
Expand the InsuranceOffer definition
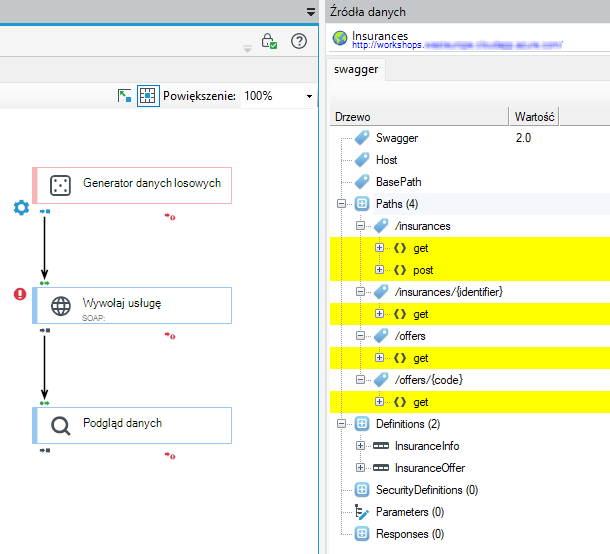(360, 467)
